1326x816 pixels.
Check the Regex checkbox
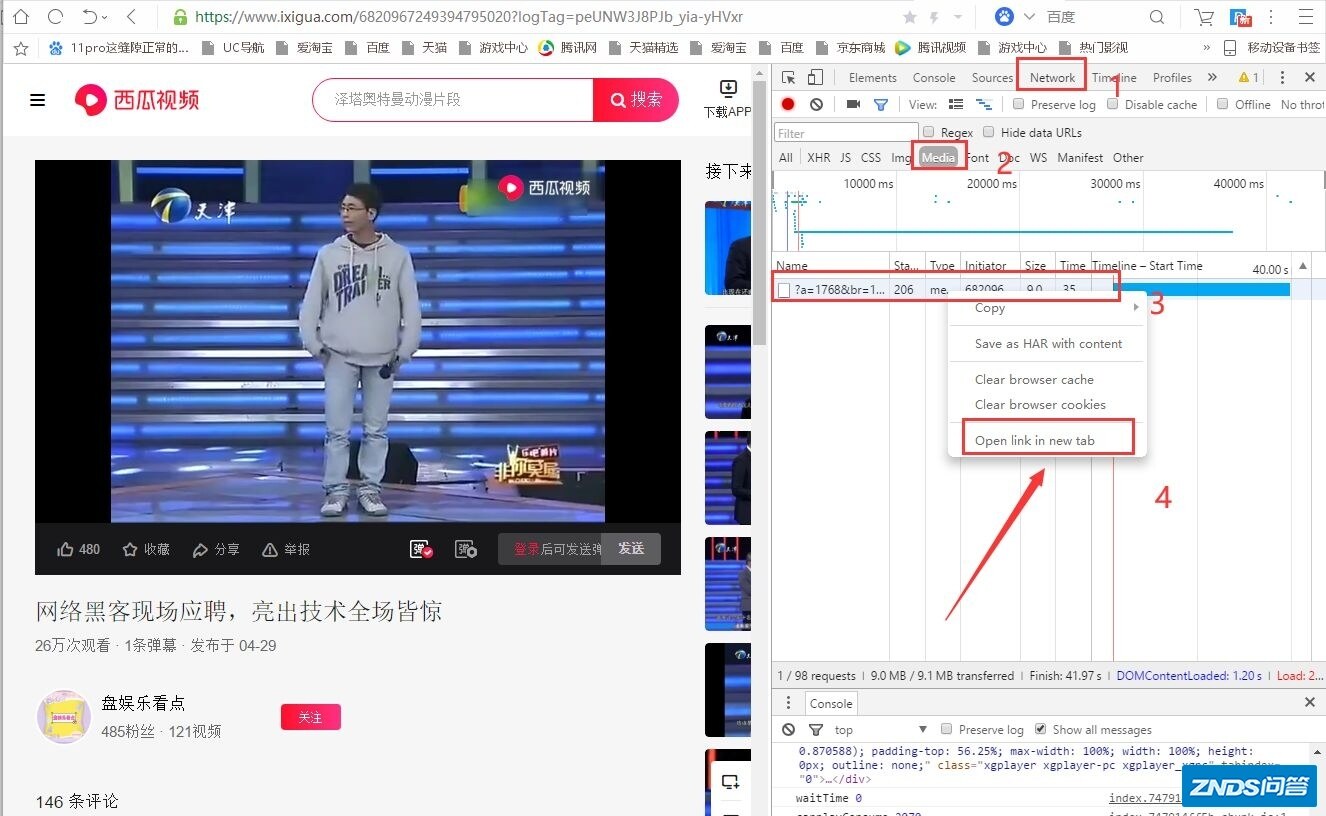coord(928,132)
